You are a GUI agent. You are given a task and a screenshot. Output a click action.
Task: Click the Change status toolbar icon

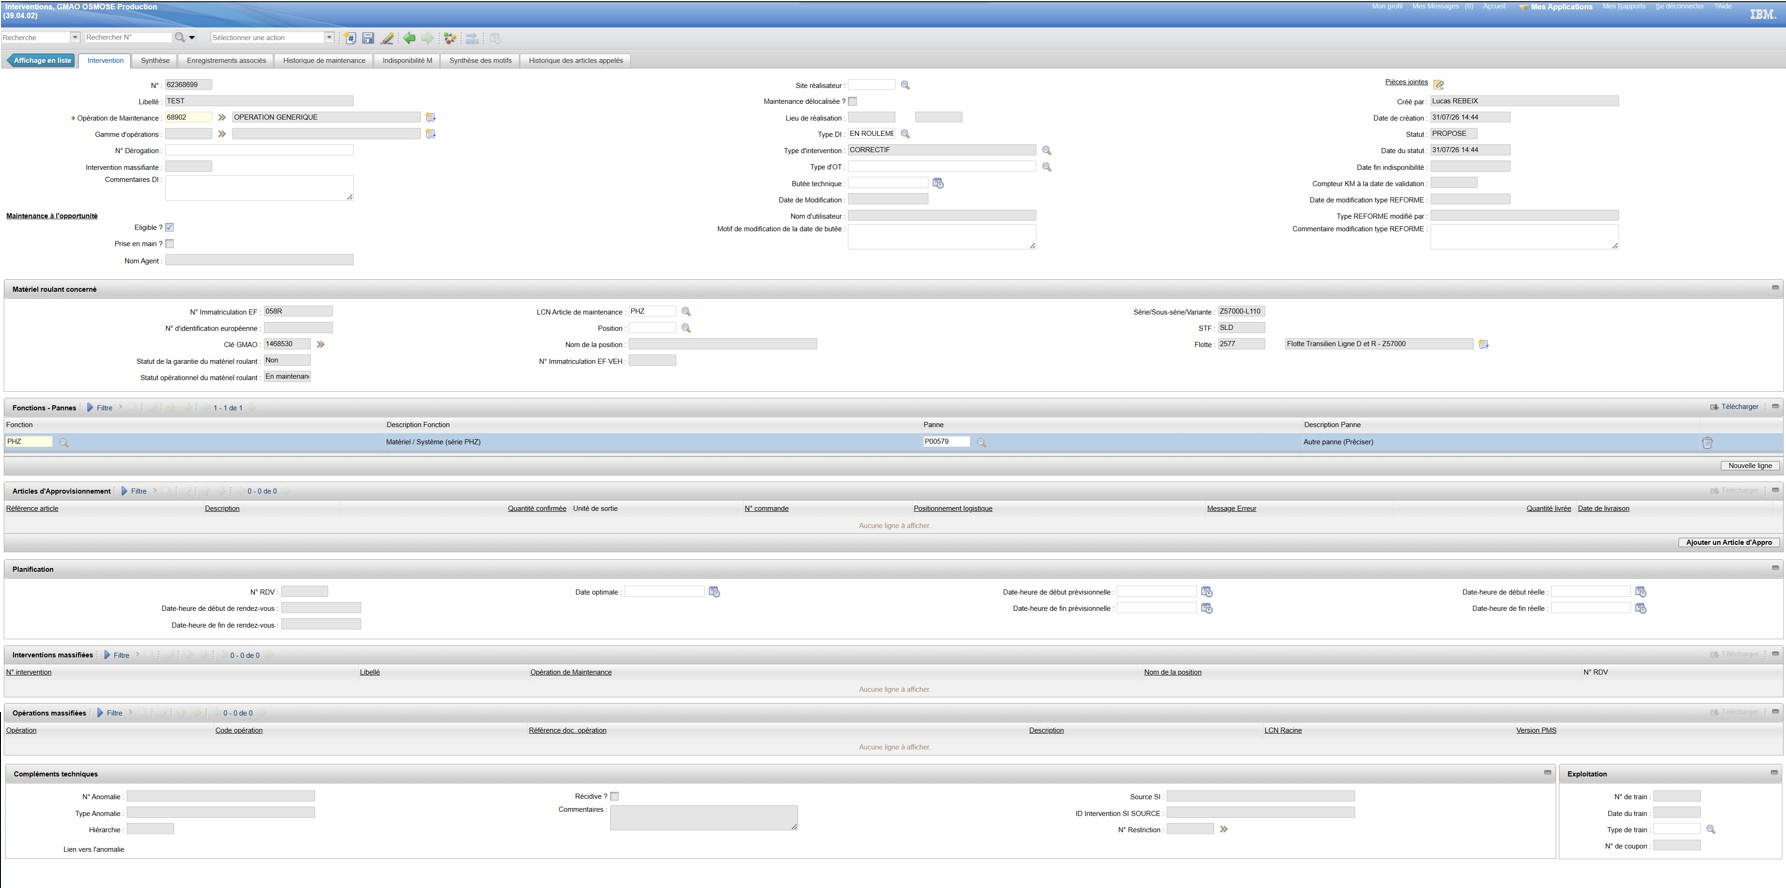coord(450,38)
